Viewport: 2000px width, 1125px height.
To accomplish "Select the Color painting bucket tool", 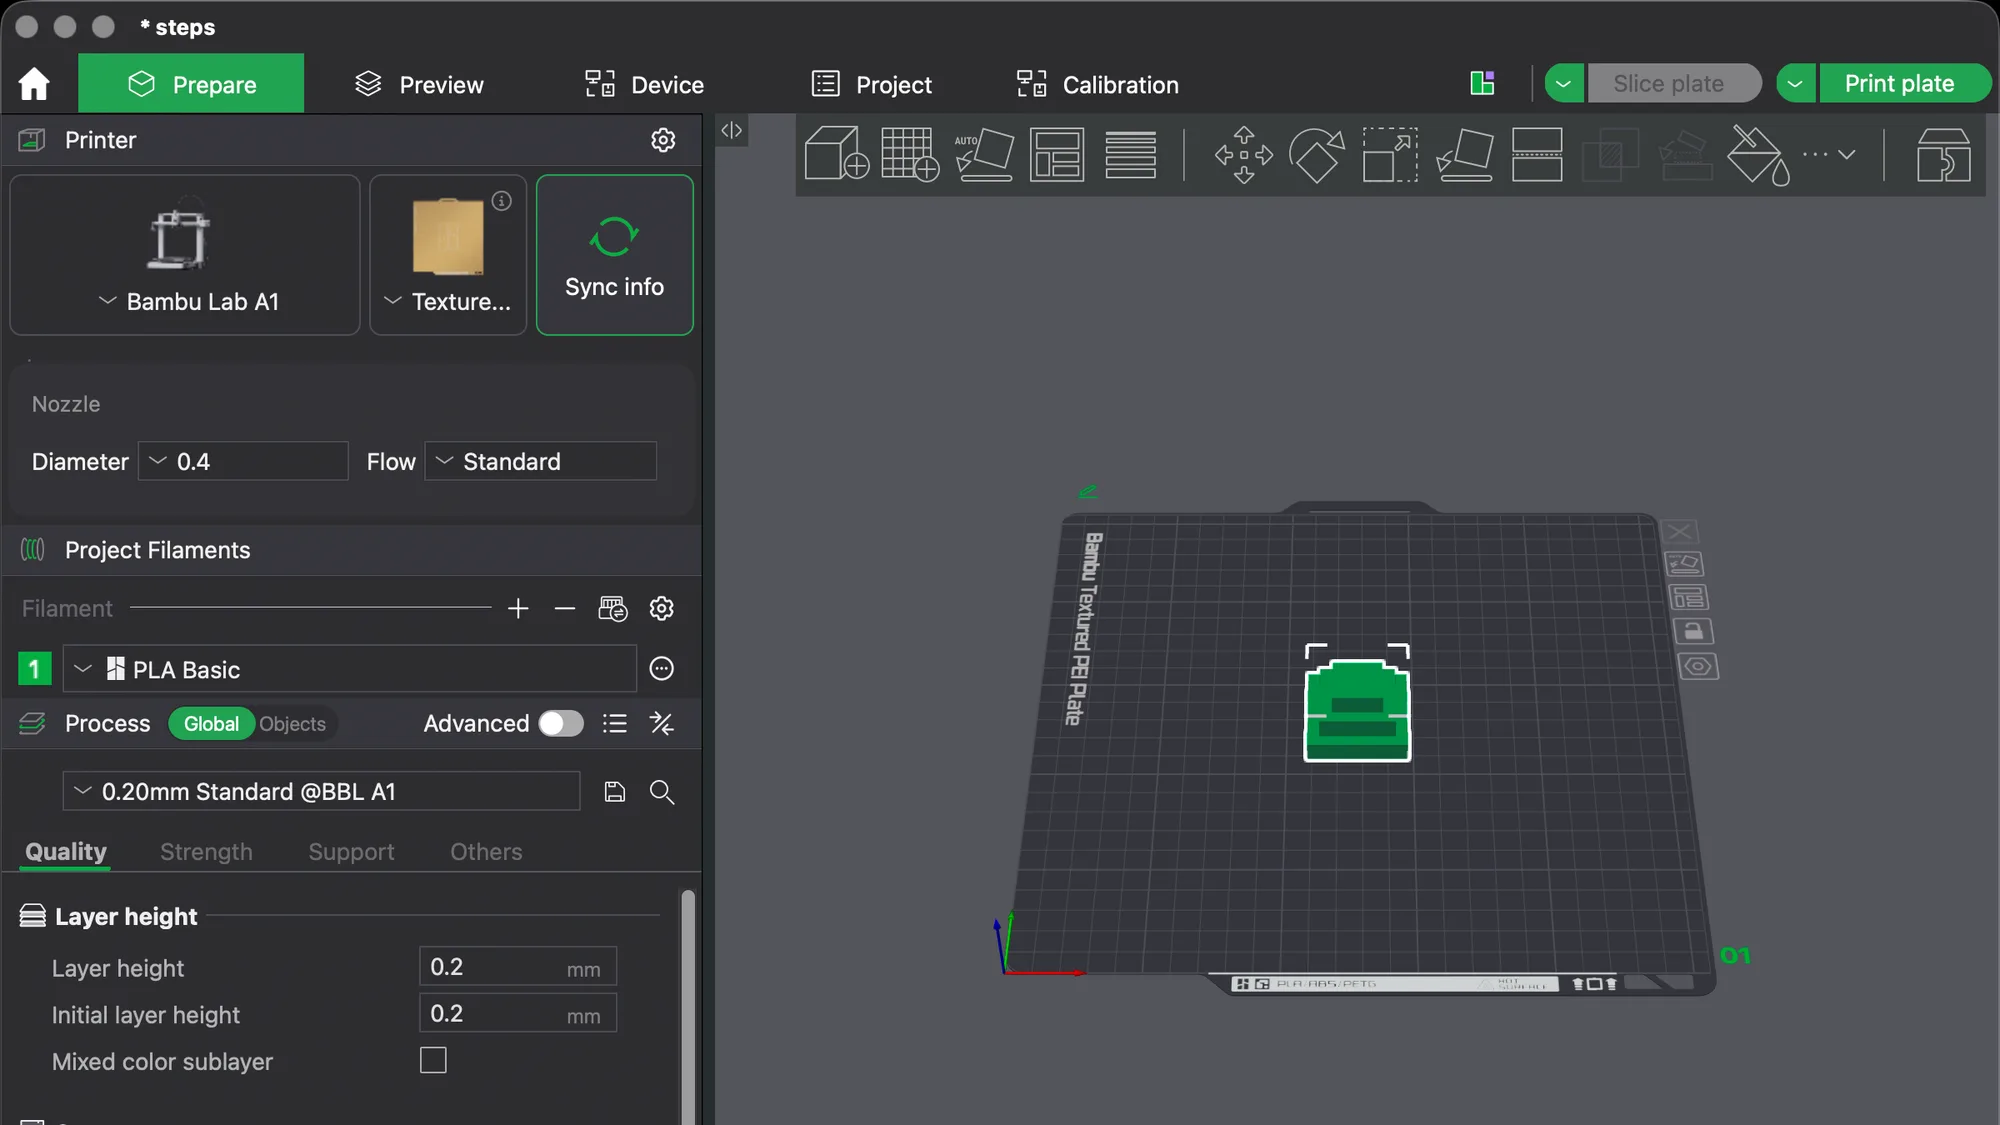I will click(x=1759, y=154).
